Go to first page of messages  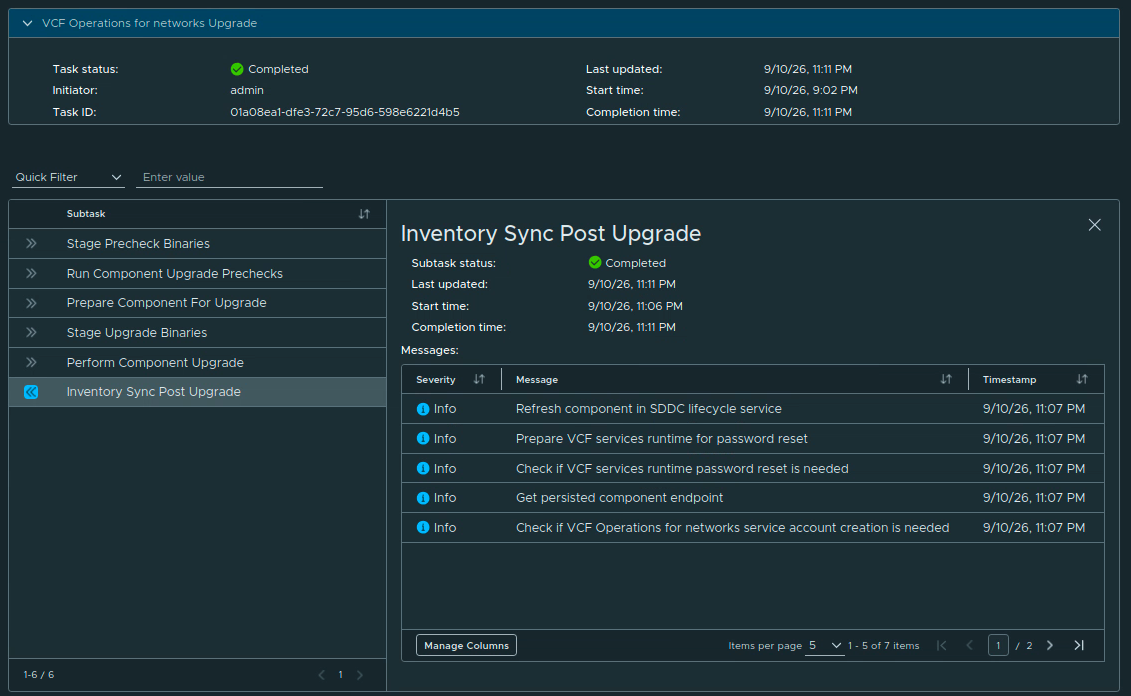[941, 646]
